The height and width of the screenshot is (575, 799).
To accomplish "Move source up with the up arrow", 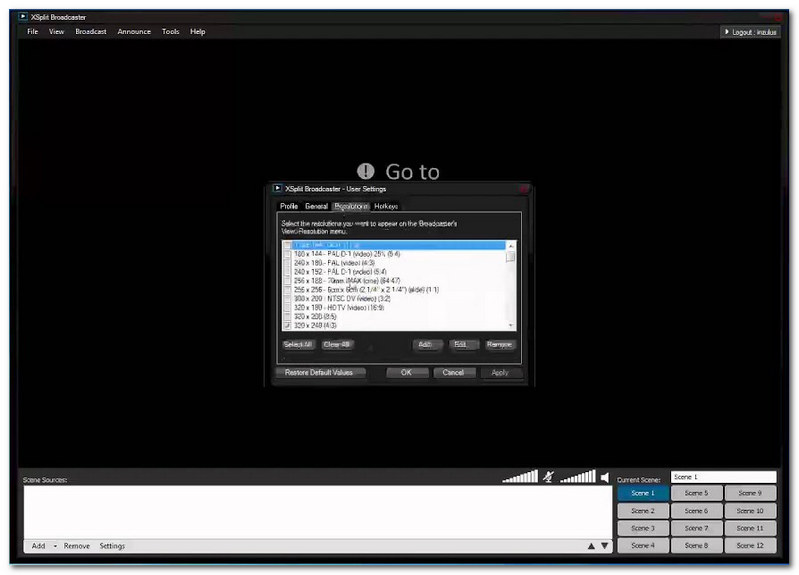I will 591,546.
